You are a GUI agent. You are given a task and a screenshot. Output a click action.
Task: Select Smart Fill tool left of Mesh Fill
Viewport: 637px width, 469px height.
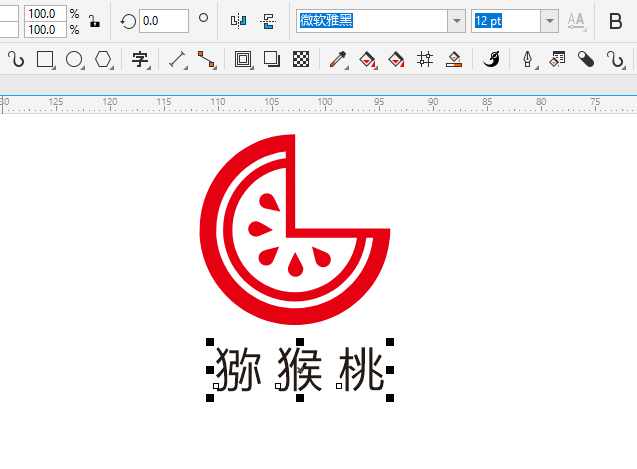[396, 60]
